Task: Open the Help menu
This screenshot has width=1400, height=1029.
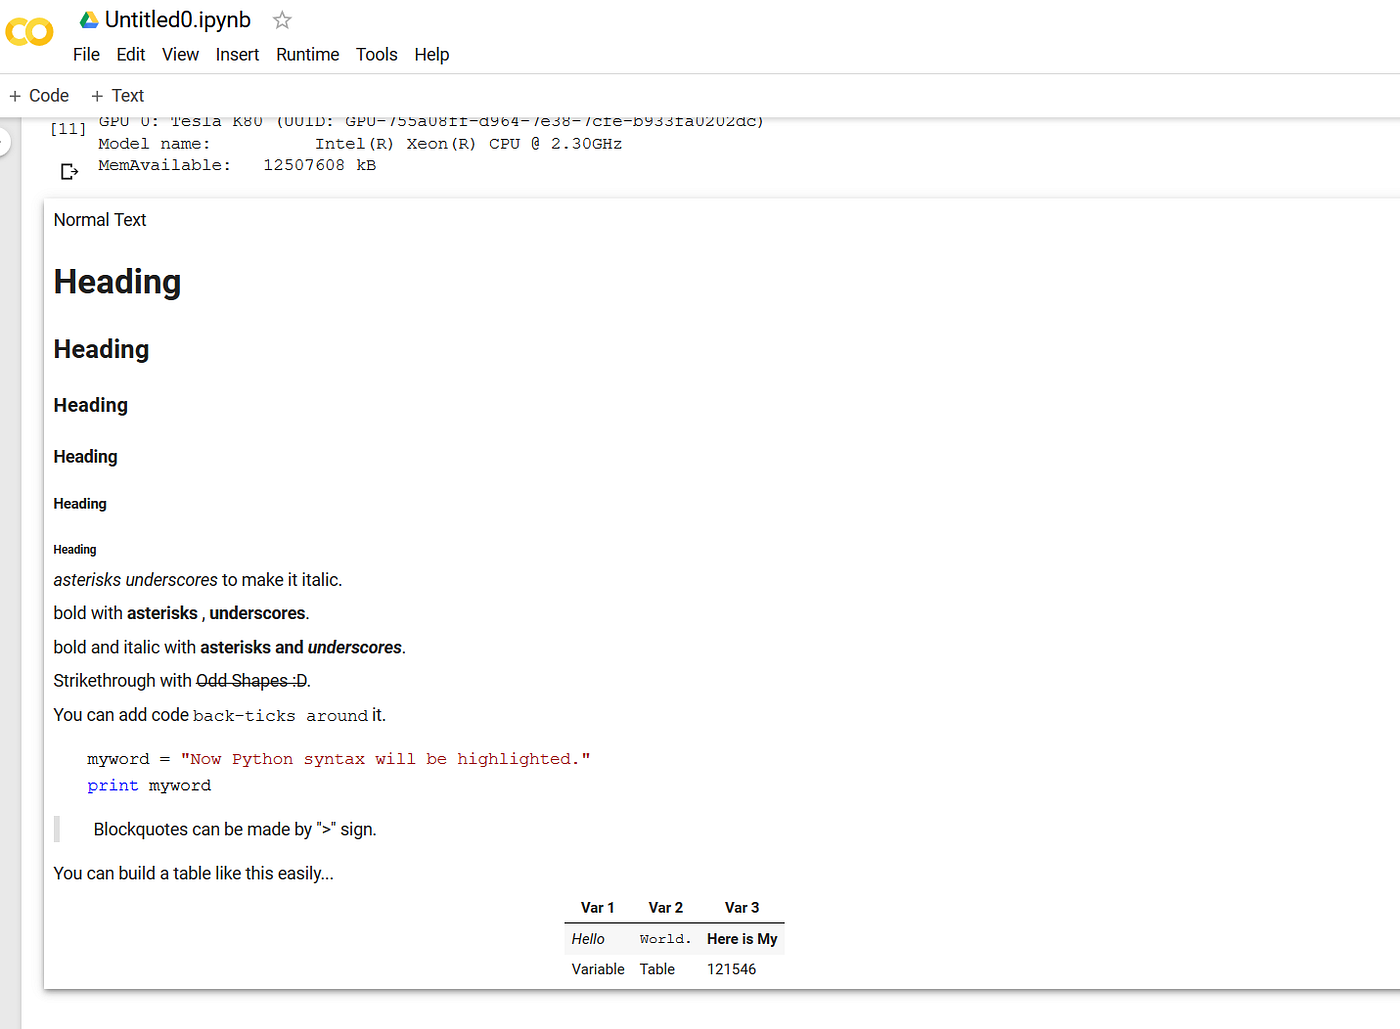Action: (431, 55)
